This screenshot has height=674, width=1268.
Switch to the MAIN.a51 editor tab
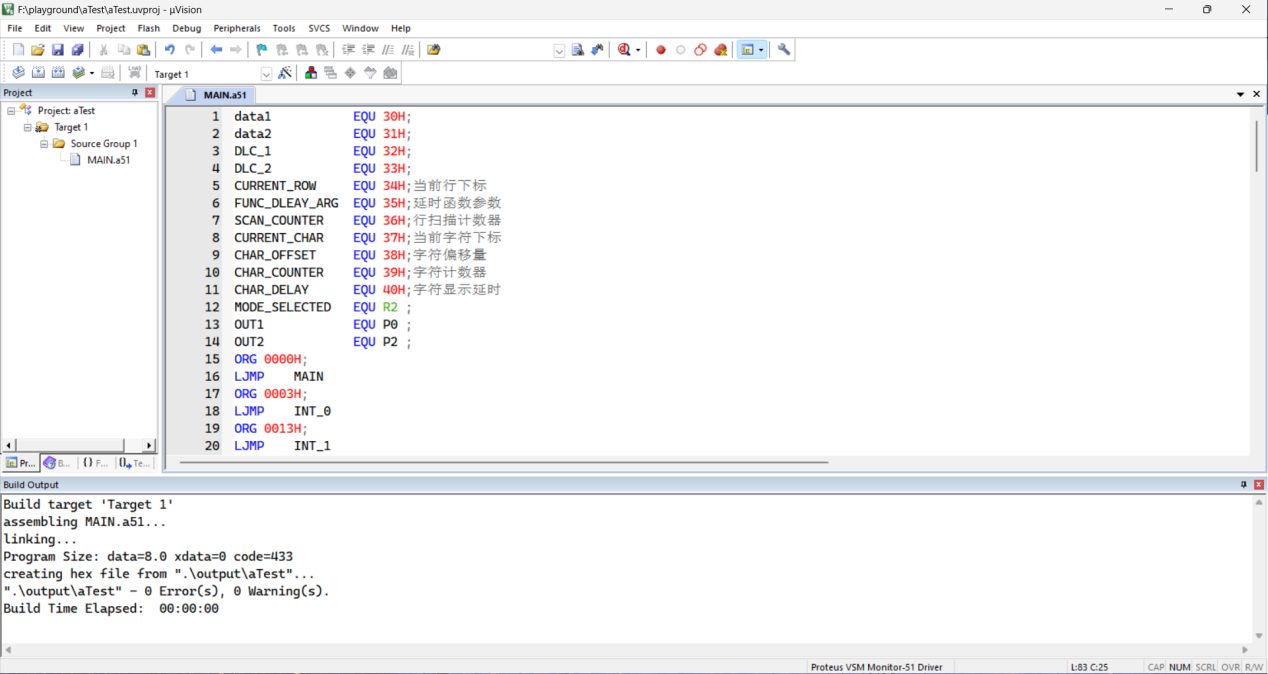(x=217, y=95)
